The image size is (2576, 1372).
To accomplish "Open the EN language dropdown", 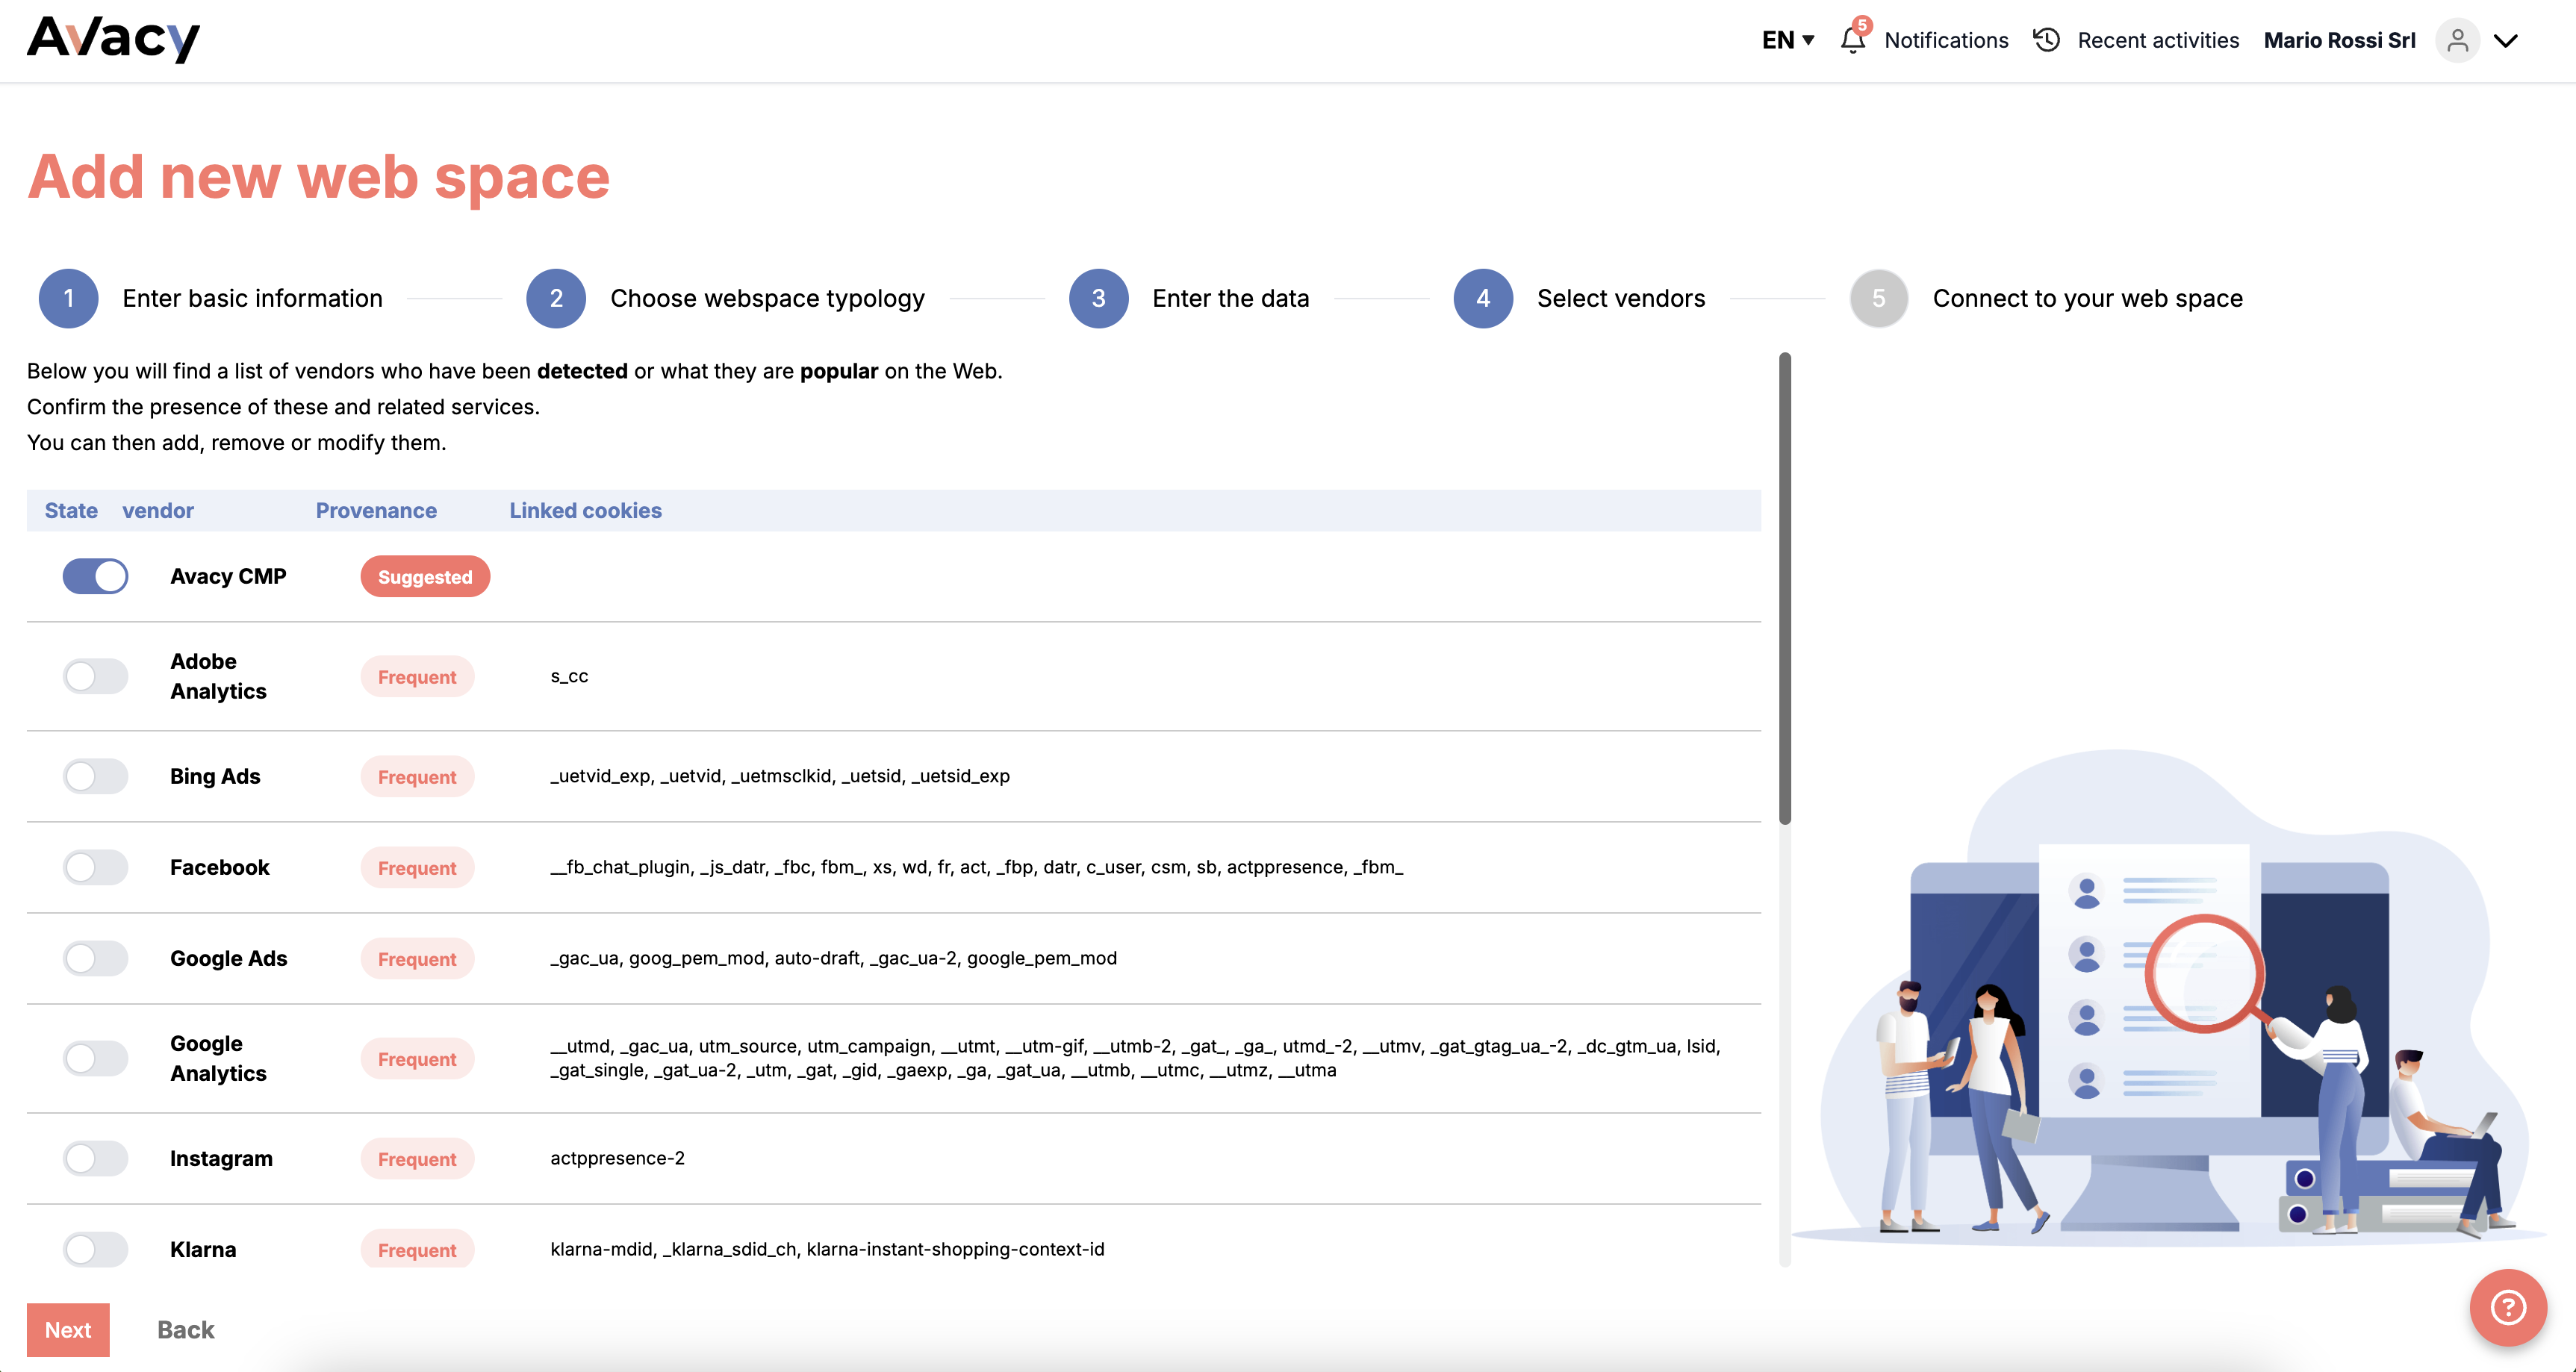I will click(x=1788, y=40).
